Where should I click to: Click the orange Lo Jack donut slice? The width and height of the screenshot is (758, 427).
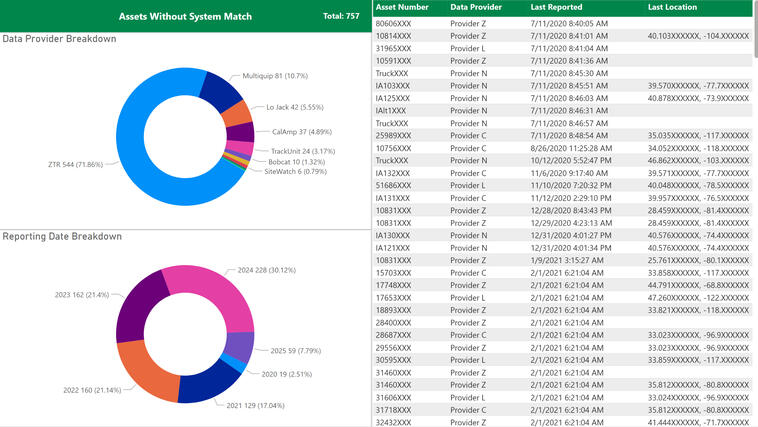click(x=237, y=112)
